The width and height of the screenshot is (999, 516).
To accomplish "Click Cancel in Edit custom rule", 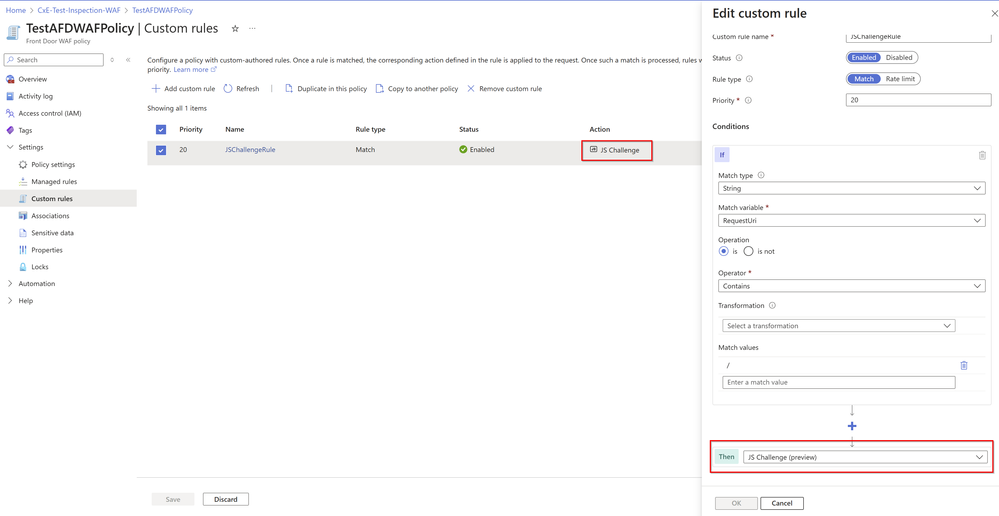I will click(782, 503).
